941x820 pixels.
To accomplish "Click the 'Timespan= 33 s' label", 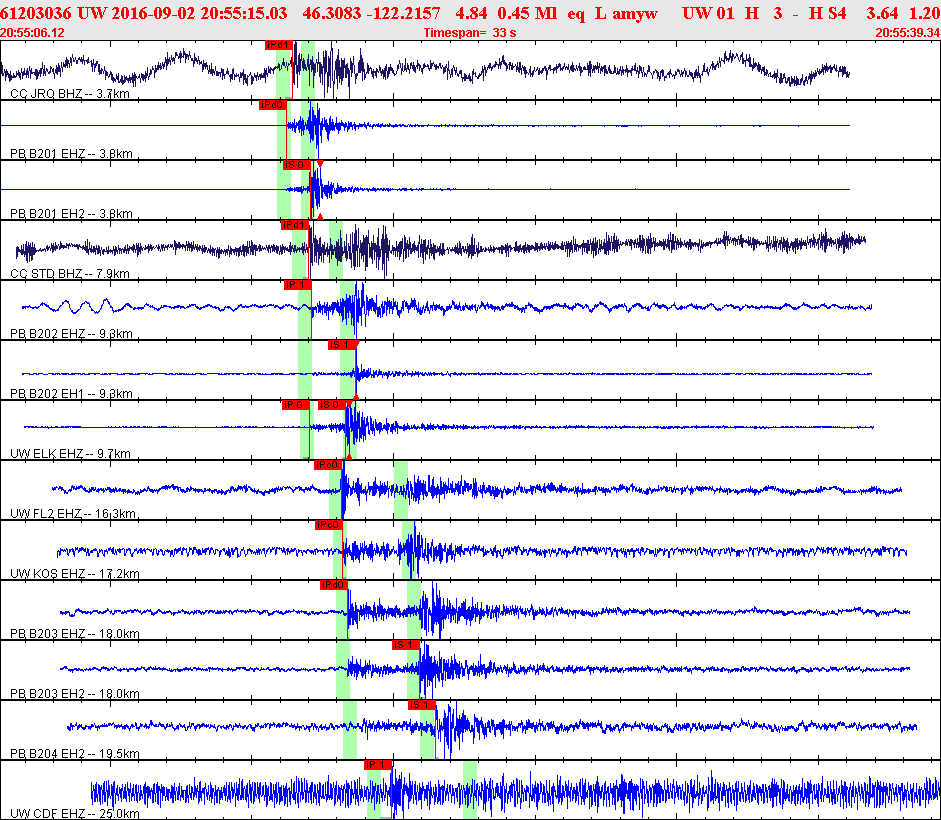I will [470, 32].
